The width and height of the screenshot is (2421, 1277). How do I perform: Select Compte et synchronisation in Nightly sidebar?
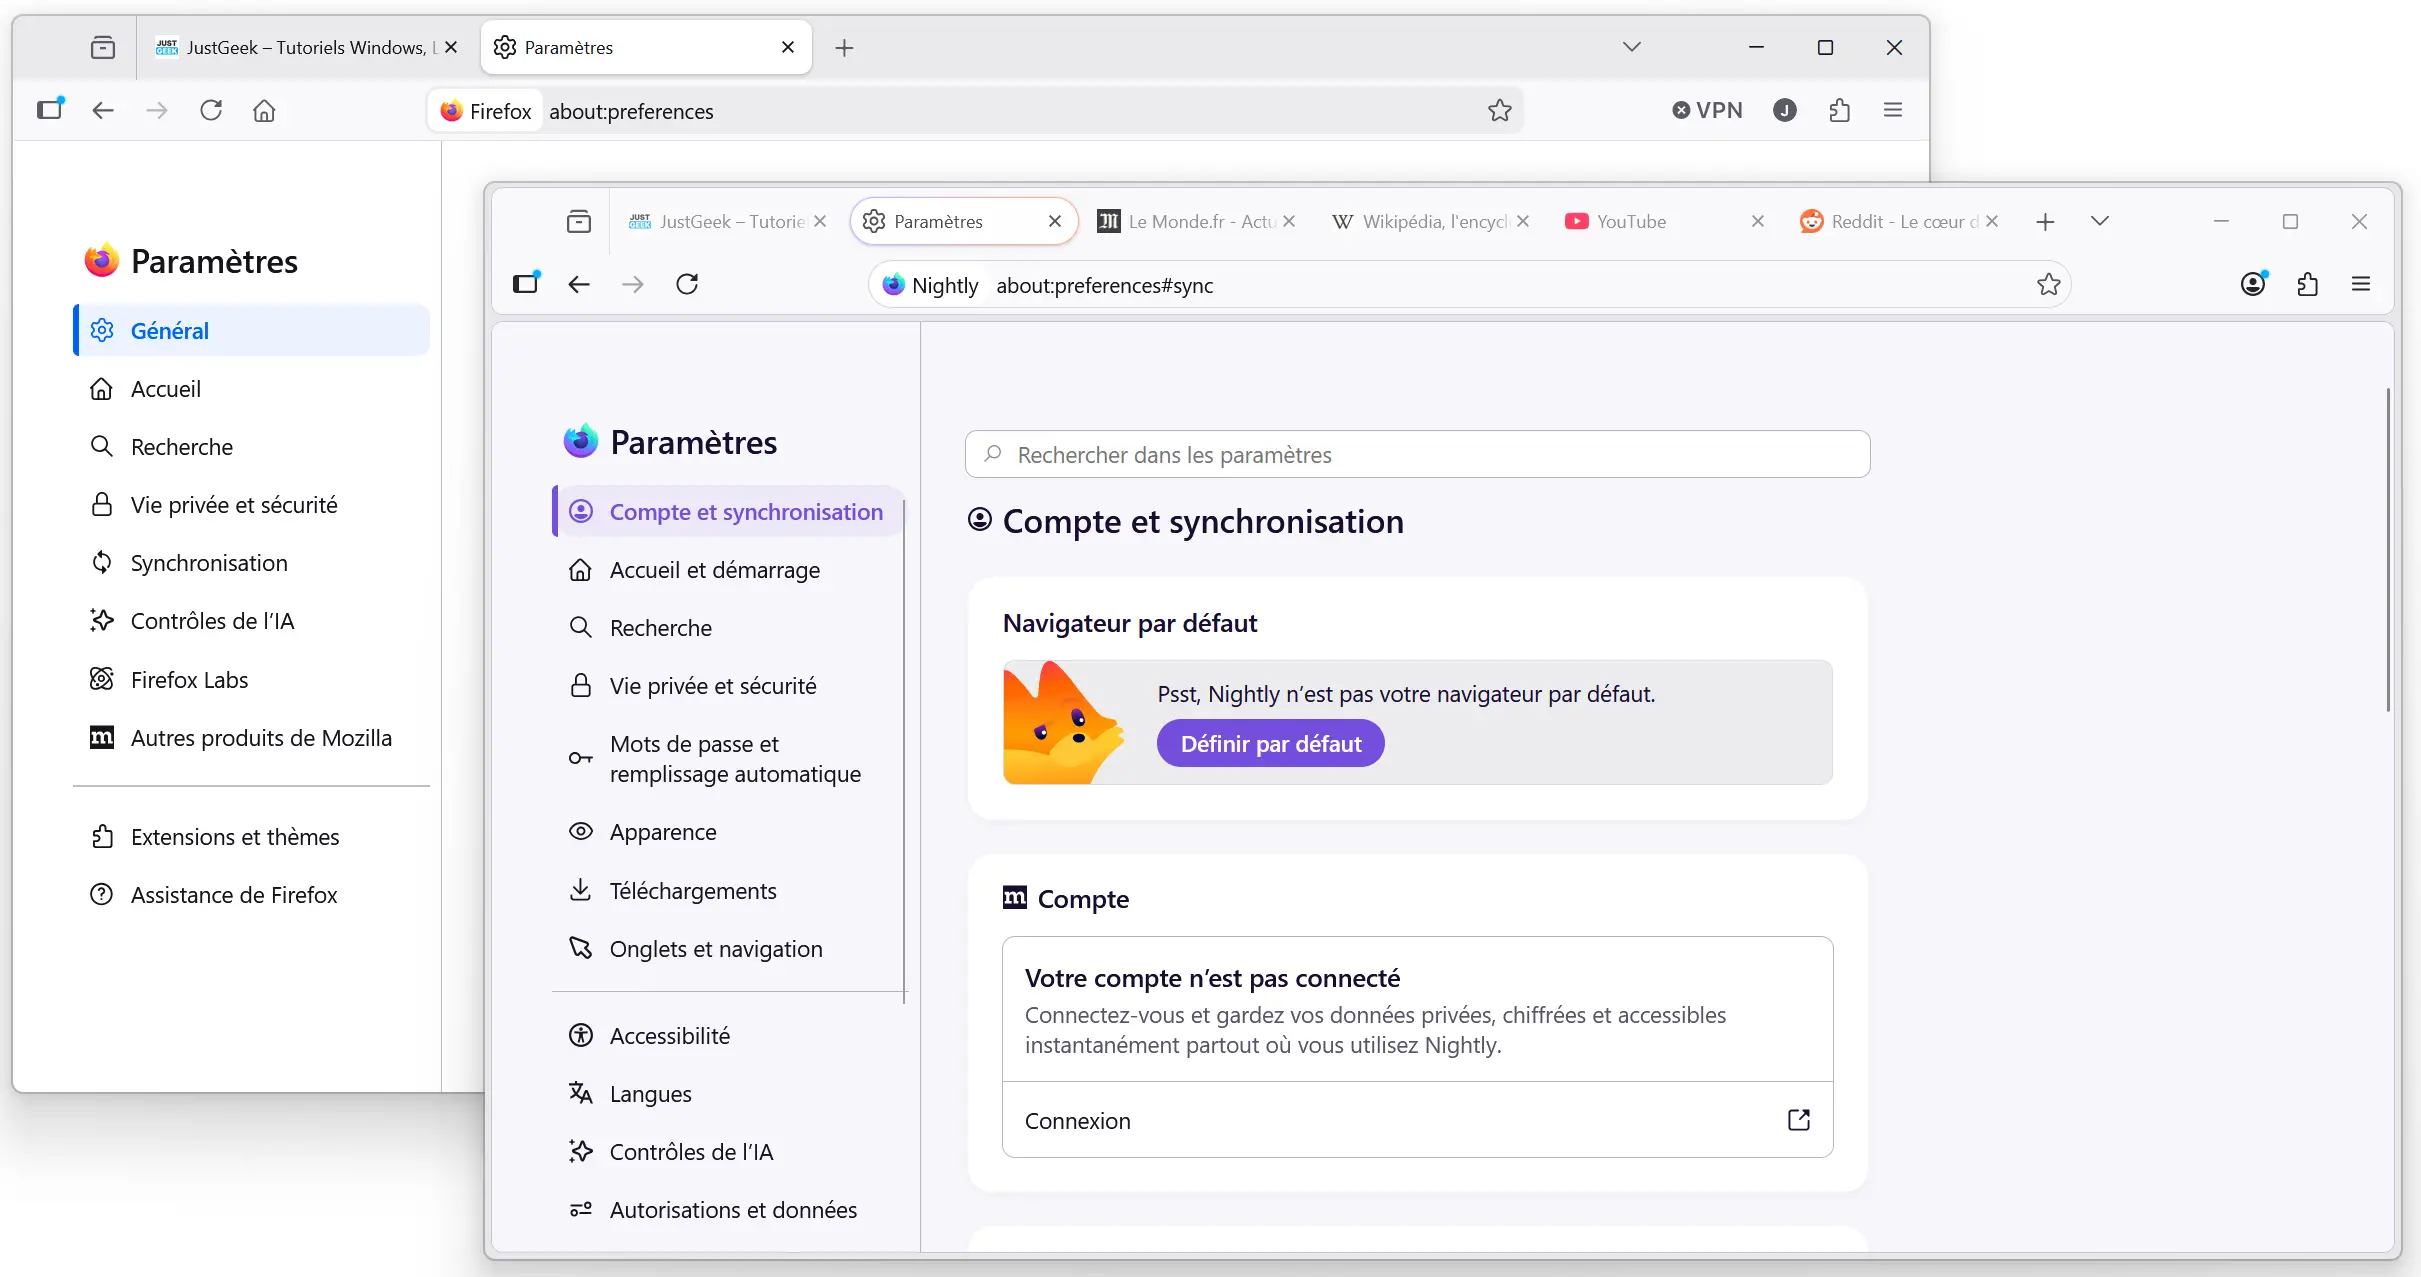(x=728, y=512)
